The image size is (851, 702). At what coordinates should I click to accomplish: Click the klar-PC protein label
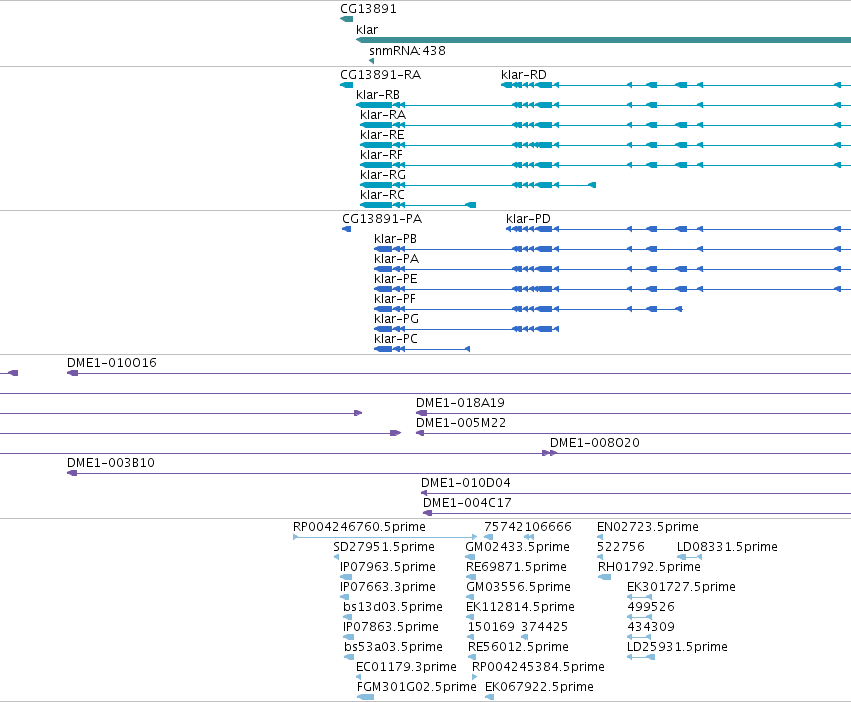tap(396, 339)
